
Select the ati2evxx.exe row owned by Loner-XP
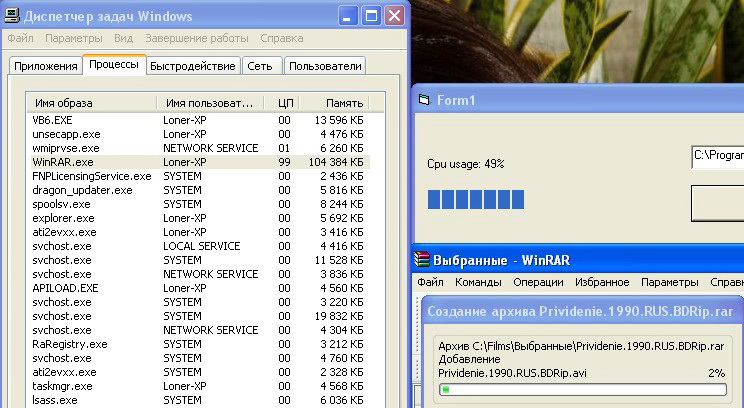[x=200, y=232]
